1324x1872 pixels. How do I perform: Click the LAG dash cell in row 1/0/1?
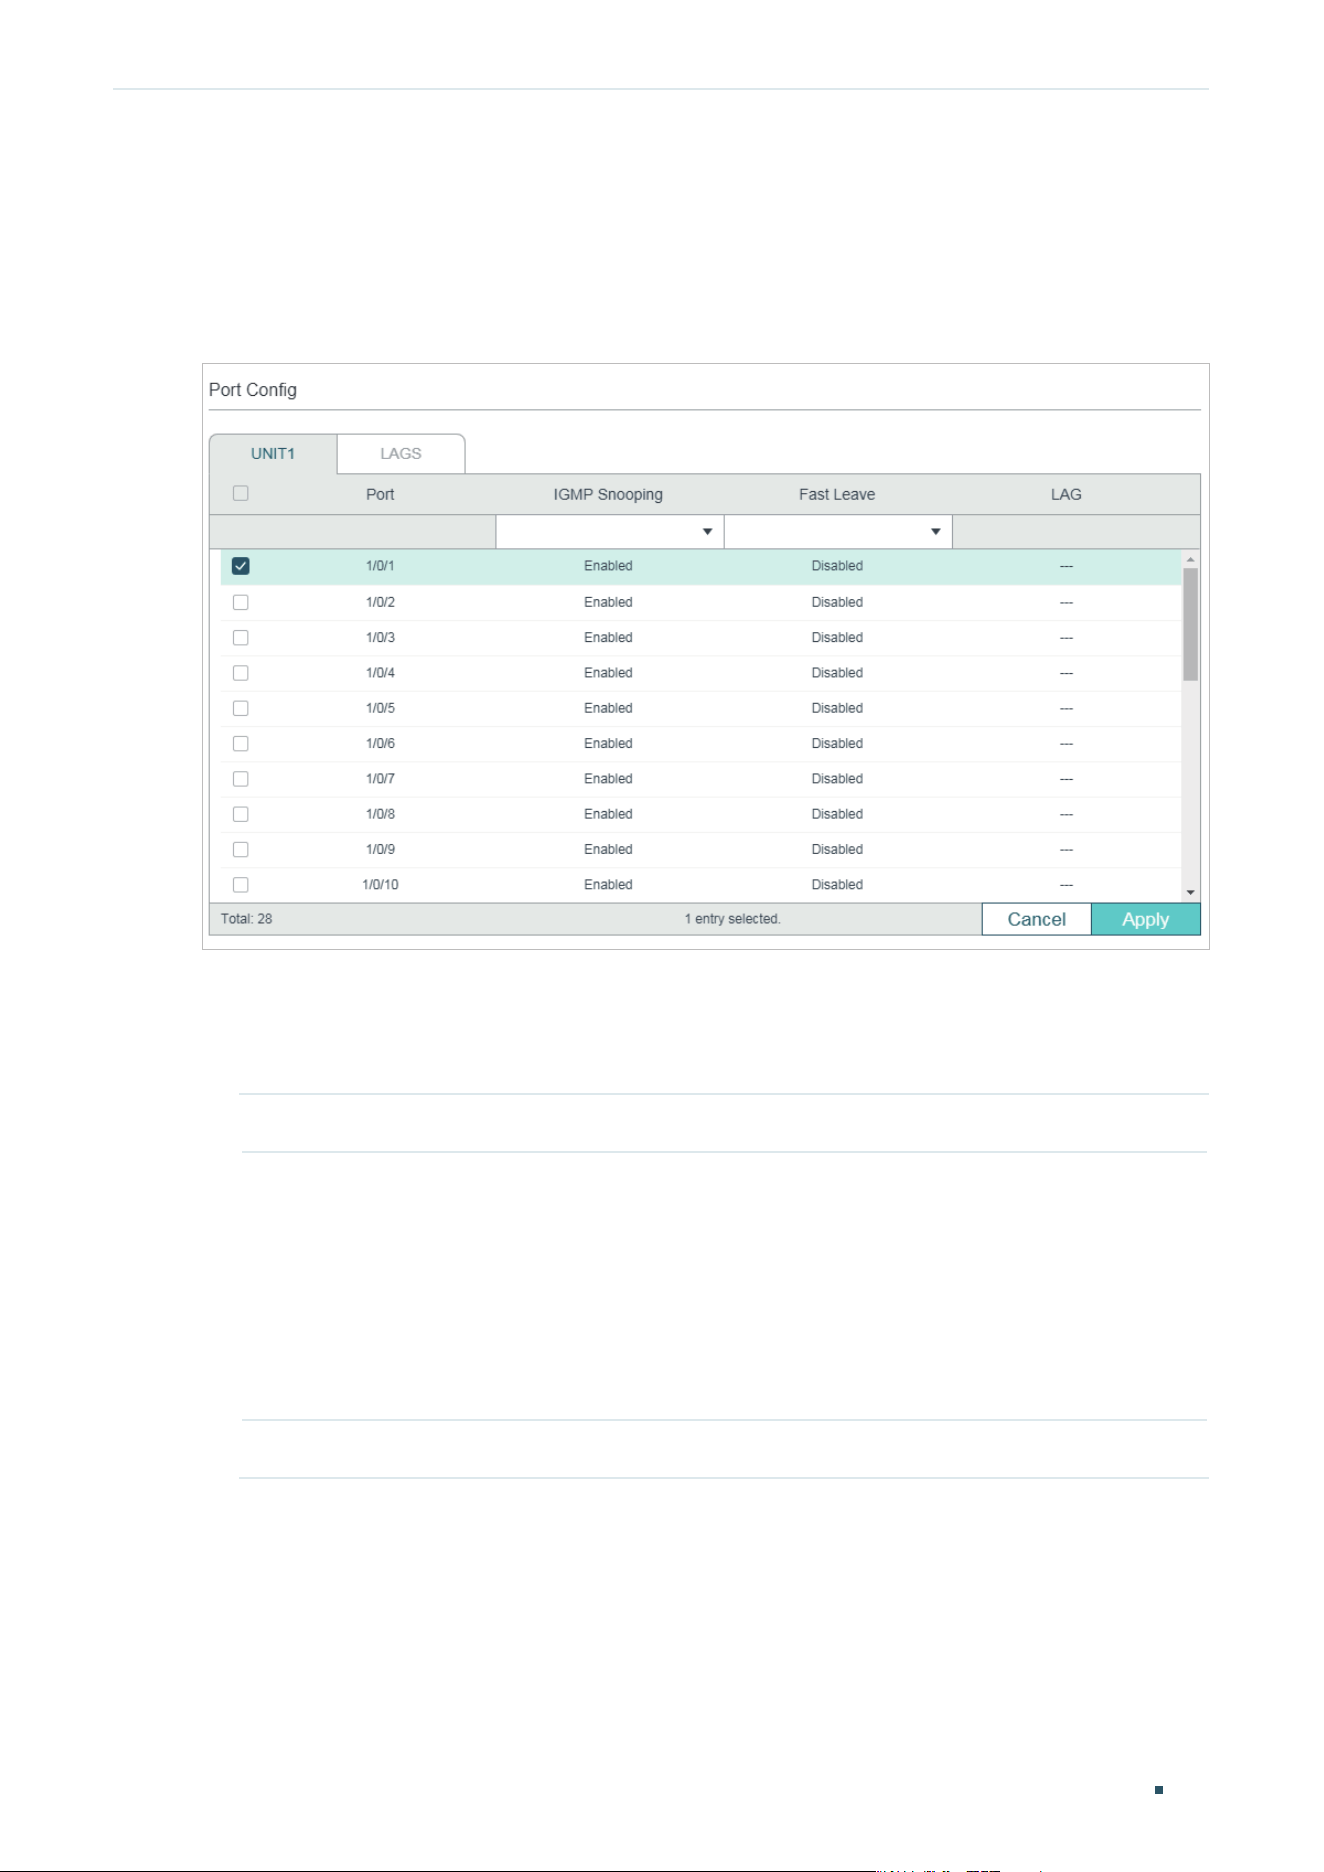tap(1066, 566)
